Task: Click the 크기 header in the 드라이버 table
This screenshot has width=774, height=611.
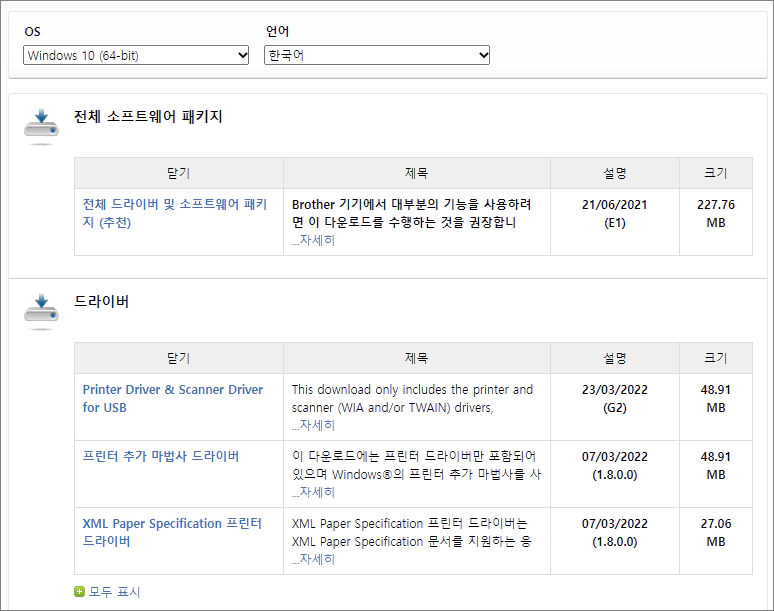Action: tap(716, 358)
